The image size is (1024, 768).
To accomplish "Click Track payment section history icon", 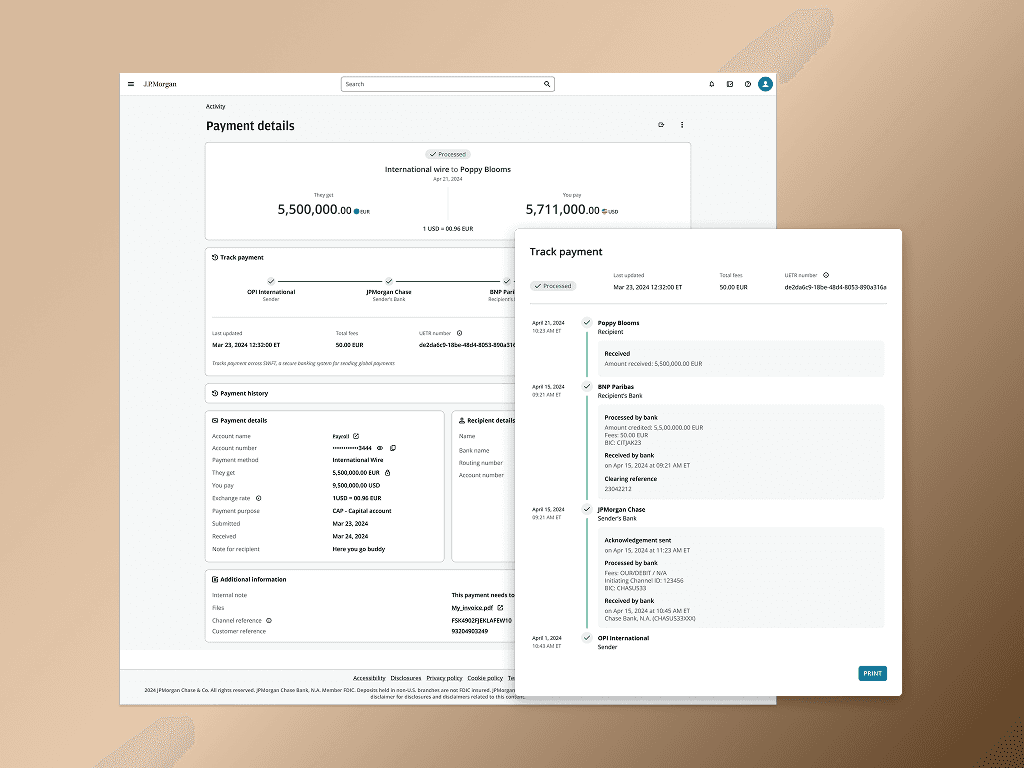I will tap(215, 257).
